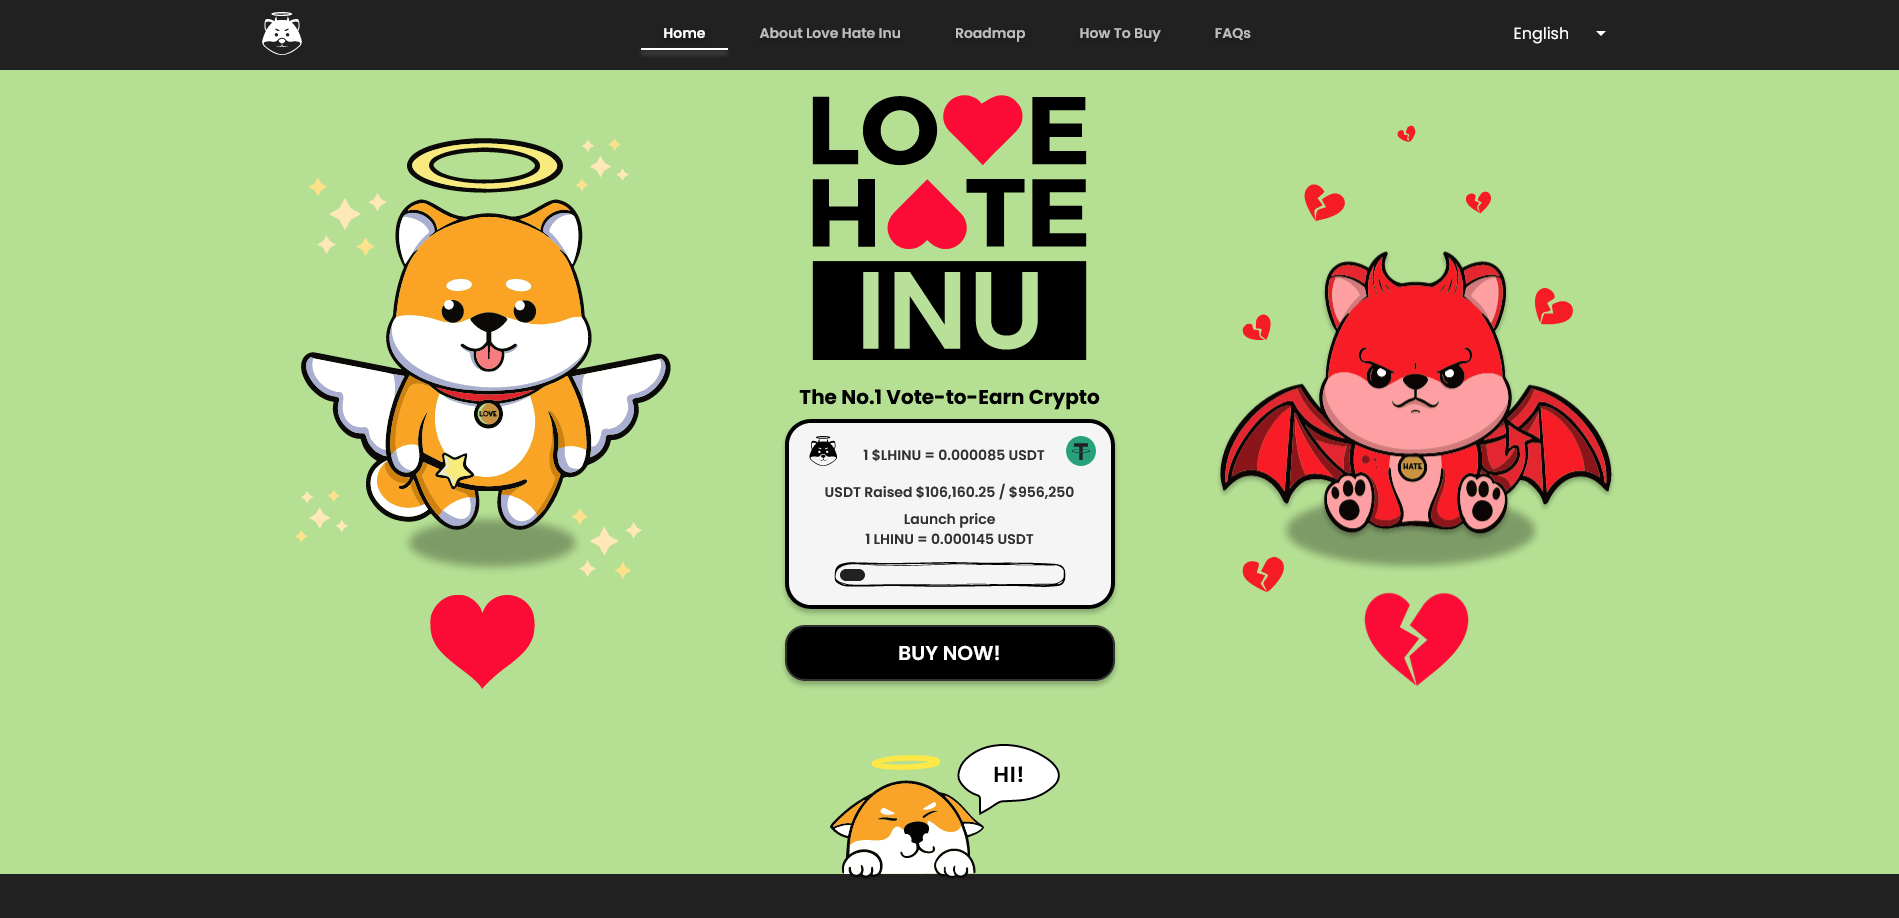Click the 'Launch price' label
Screen dimensions: 1899x918
tap(949, 519)
